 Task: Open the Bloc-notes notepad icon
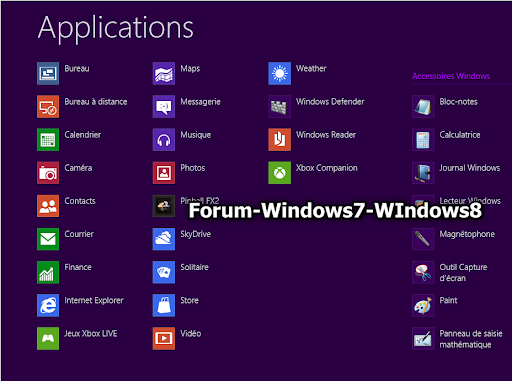(423, 106)
